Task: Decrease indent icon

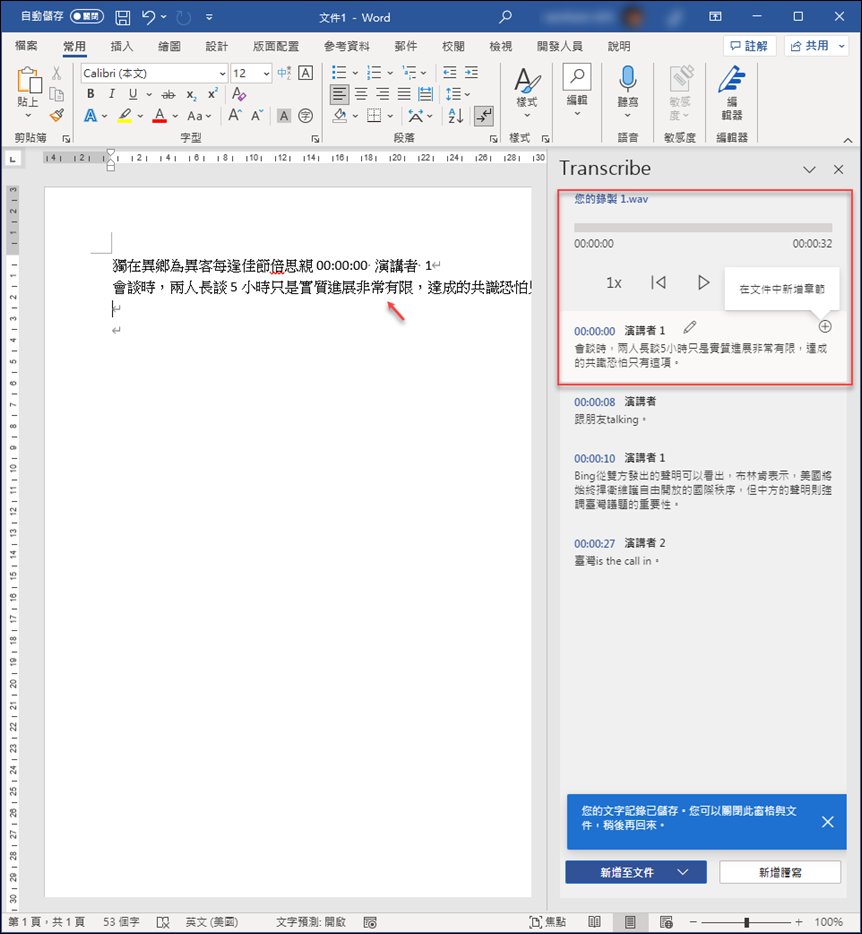Action: click(x=450, y=73)
